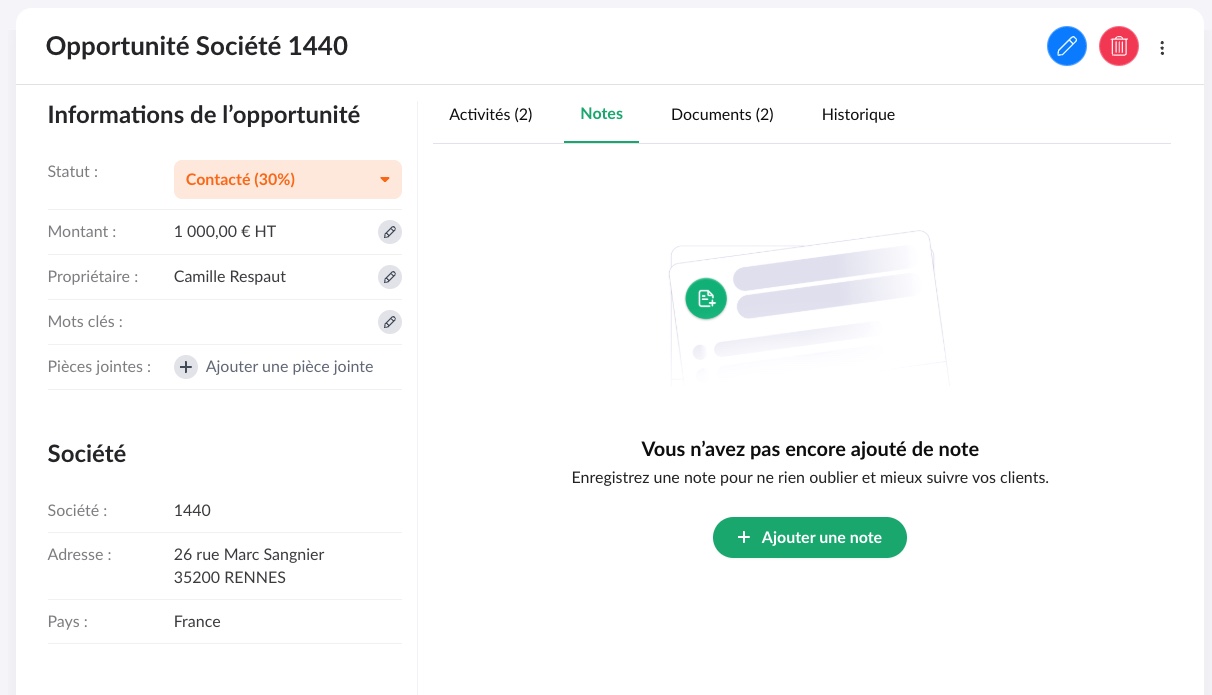View the Historique tab

coord(858,114)
